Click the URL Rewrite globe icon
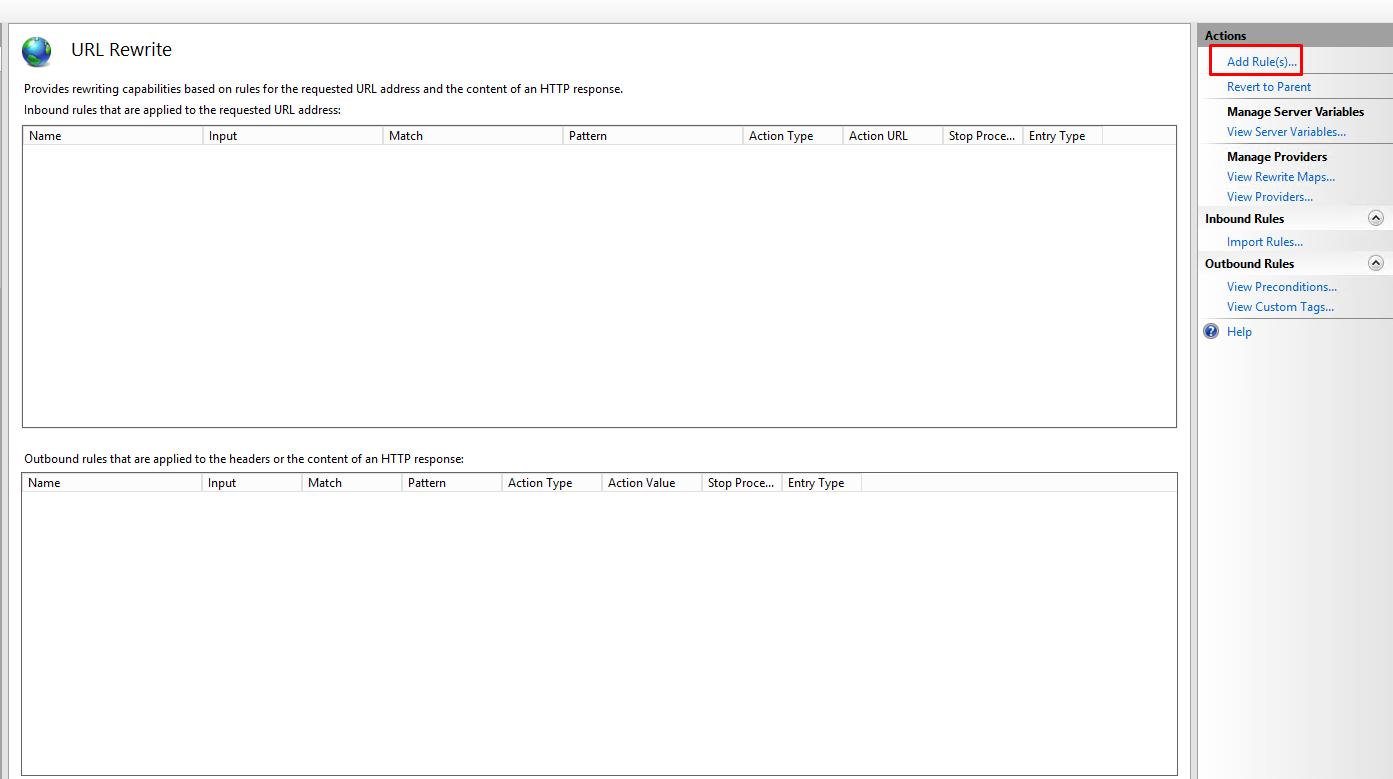The height and width of the screenshot is (779, 1393). 36,51
